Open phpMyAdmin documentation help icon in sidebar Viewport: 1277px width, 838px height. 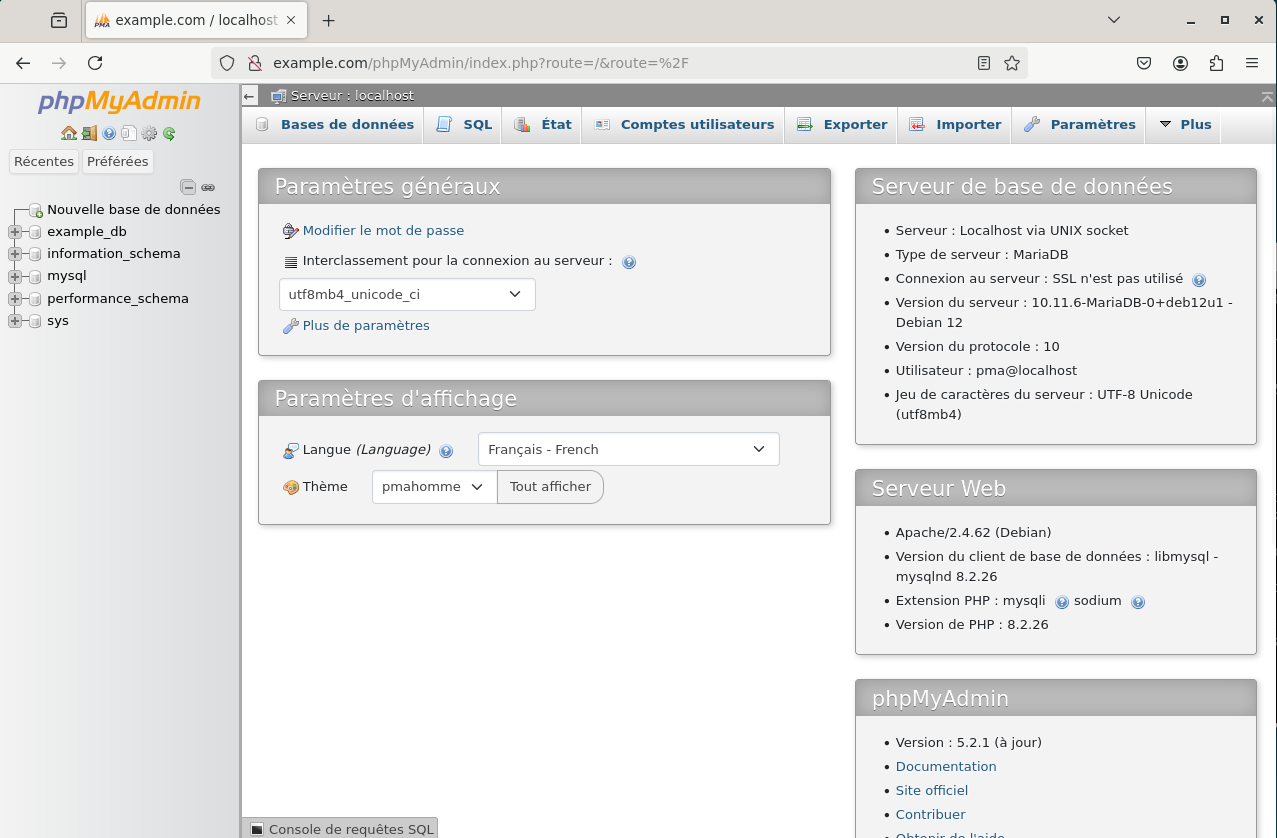point(109,133)
